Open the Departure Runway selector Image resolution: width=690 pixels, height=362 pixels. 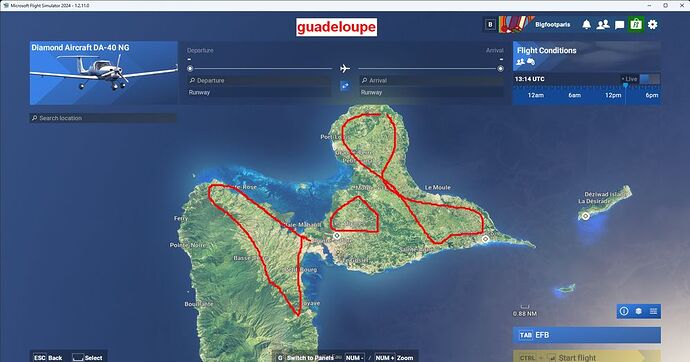(x=259, y=92)
